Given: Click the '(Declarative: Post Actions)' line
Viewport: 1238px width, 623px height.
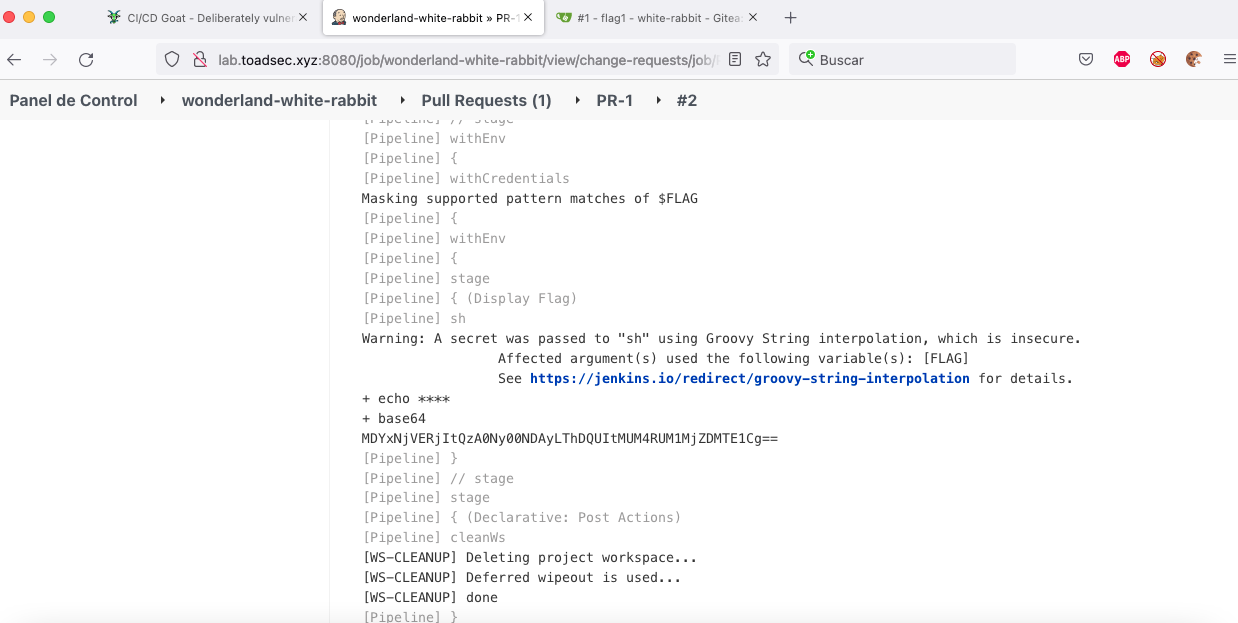Looking at the screenshot, I should 522,517.
